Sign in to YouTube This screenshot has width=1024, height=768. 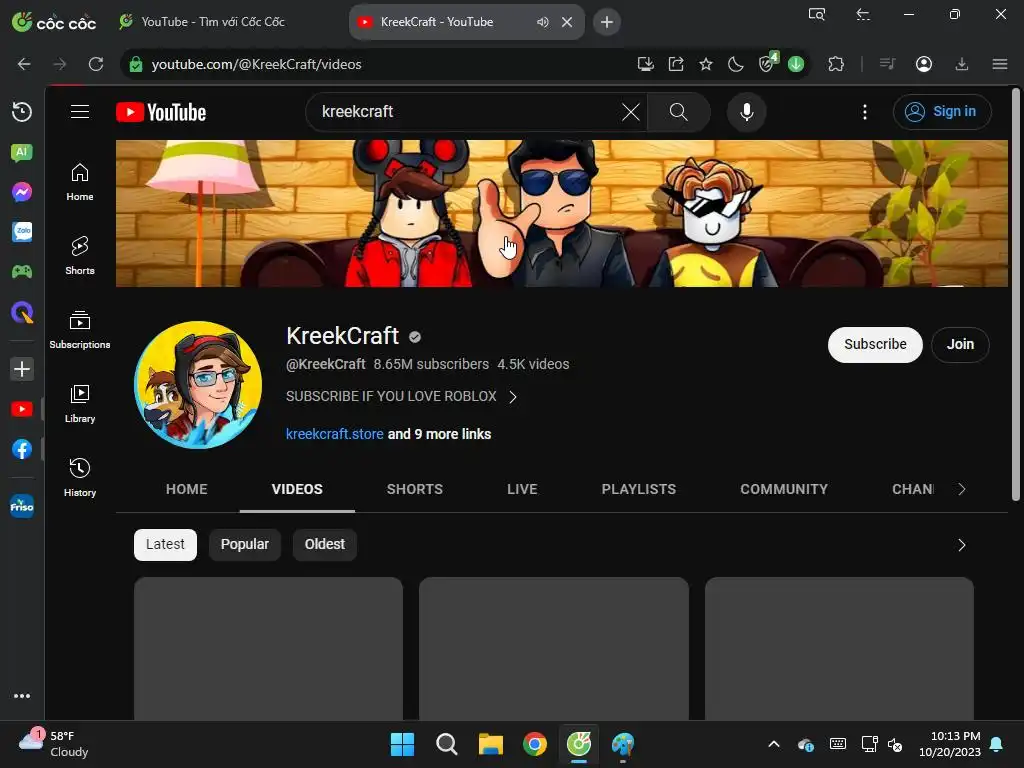point(942,112)
